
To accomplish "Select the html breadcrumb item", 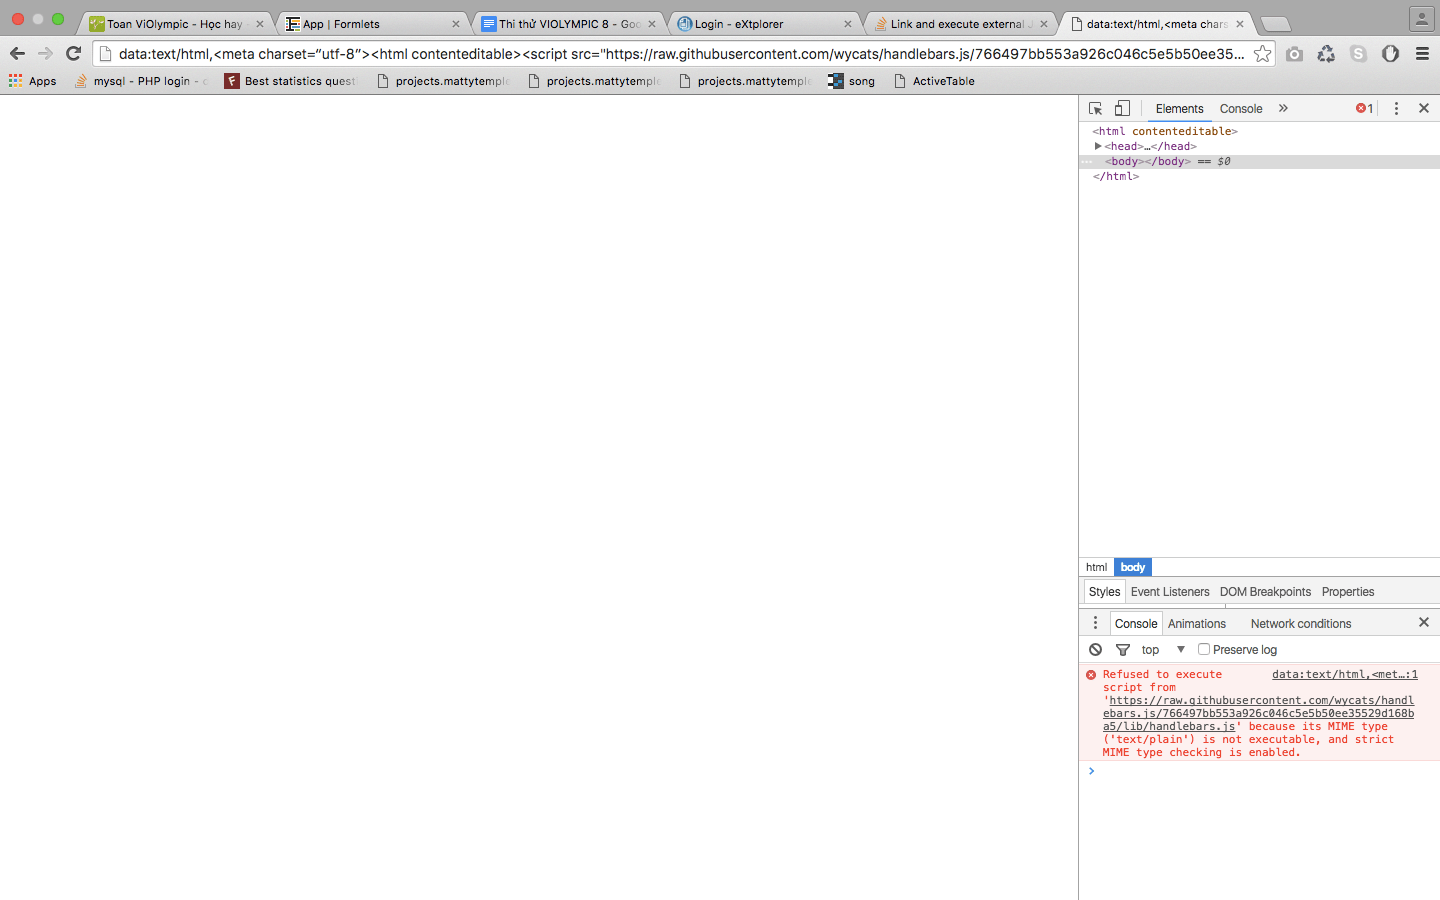I will pyautogui.click(x=1097, y=567).
